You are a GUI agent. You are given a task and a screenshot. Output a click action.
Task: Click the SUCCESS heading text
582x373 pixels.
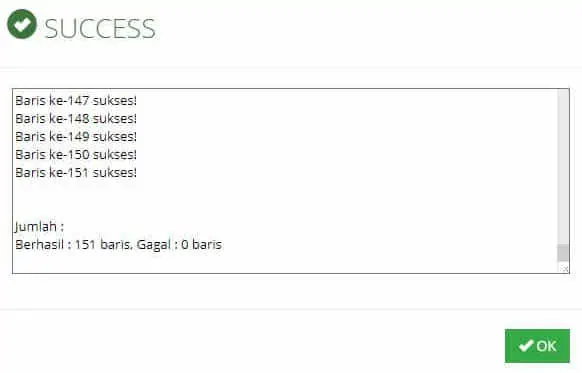click(100, 29)
